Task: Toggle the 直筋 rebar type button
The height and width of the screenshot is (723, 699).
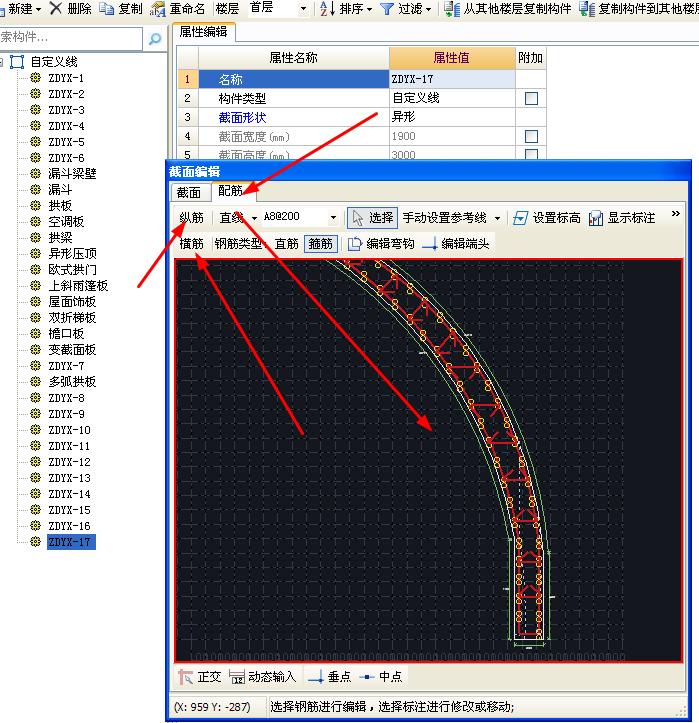Action: click(x=286, y=243)
